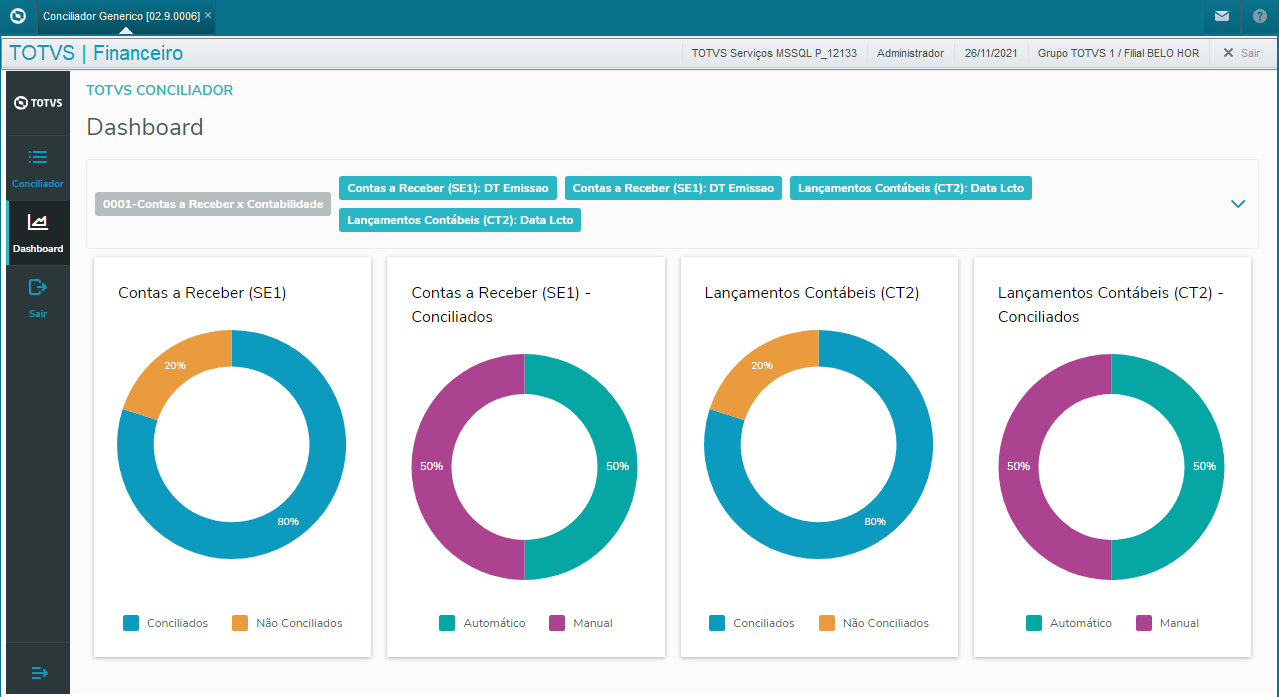Open the help question mark icon
This screenshot has height=697, width=1279.
(1259, 16)
